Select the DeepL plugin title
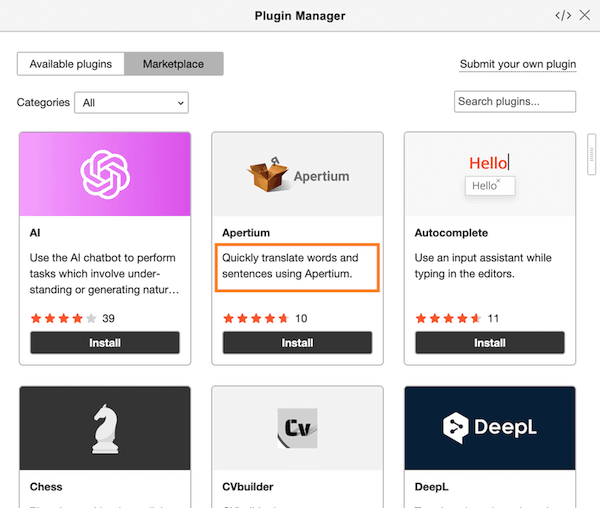600x508 pixels. point(432,487)
